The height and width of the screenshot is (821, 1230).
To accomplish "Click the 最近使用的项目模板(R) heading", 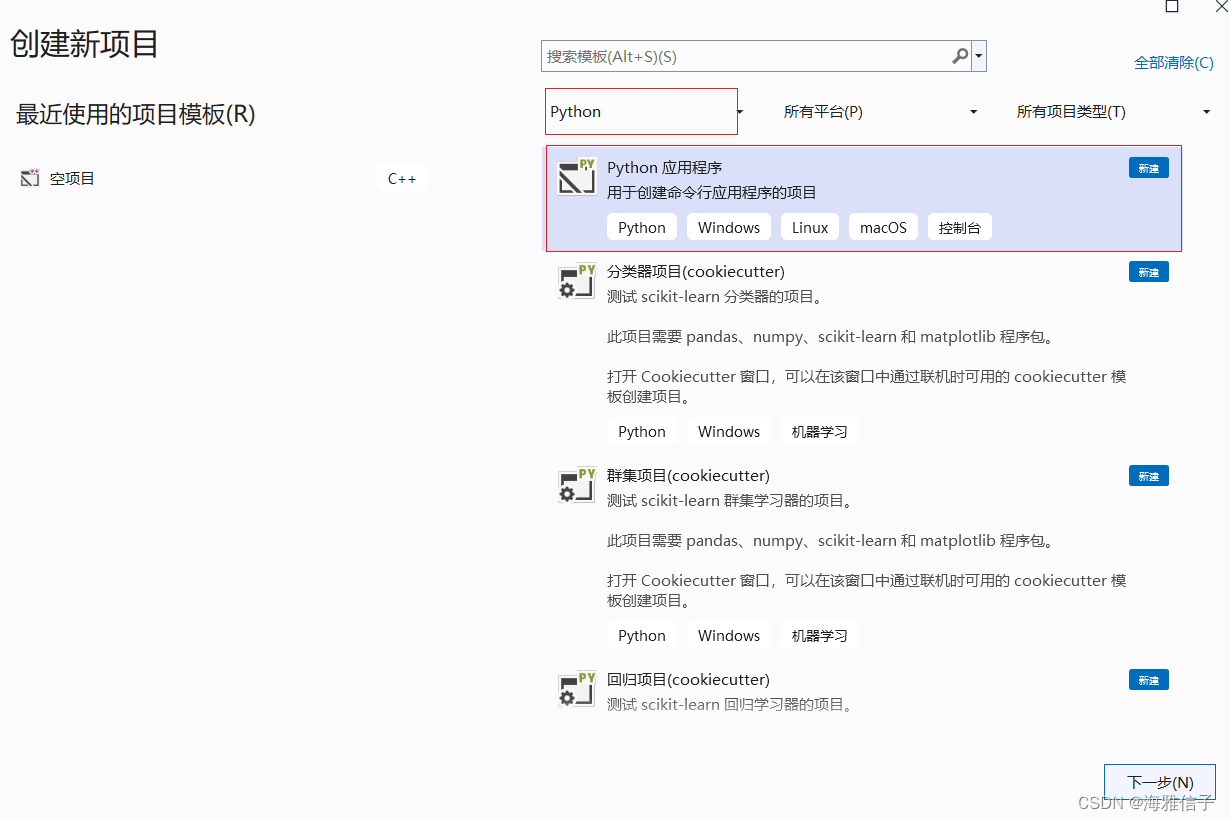I will click(x=136, y=114).
